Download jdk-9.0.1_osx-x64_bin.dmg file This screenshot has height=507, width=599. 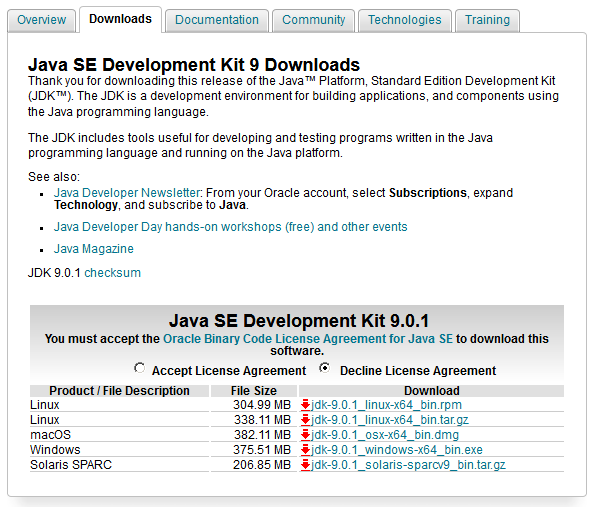(385, 434)
